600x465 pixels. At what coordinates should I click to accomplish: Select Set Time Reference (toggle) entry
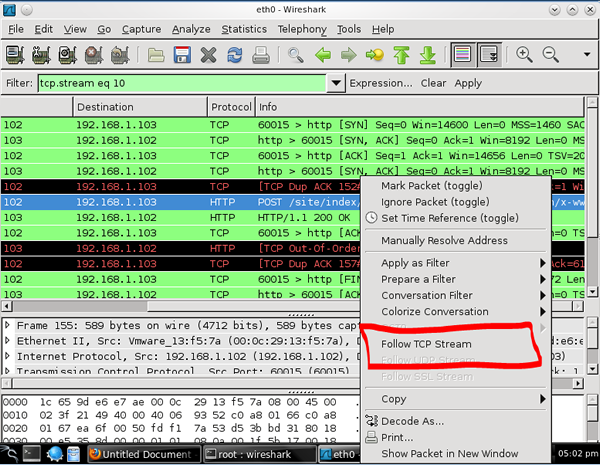coord(455,218)
